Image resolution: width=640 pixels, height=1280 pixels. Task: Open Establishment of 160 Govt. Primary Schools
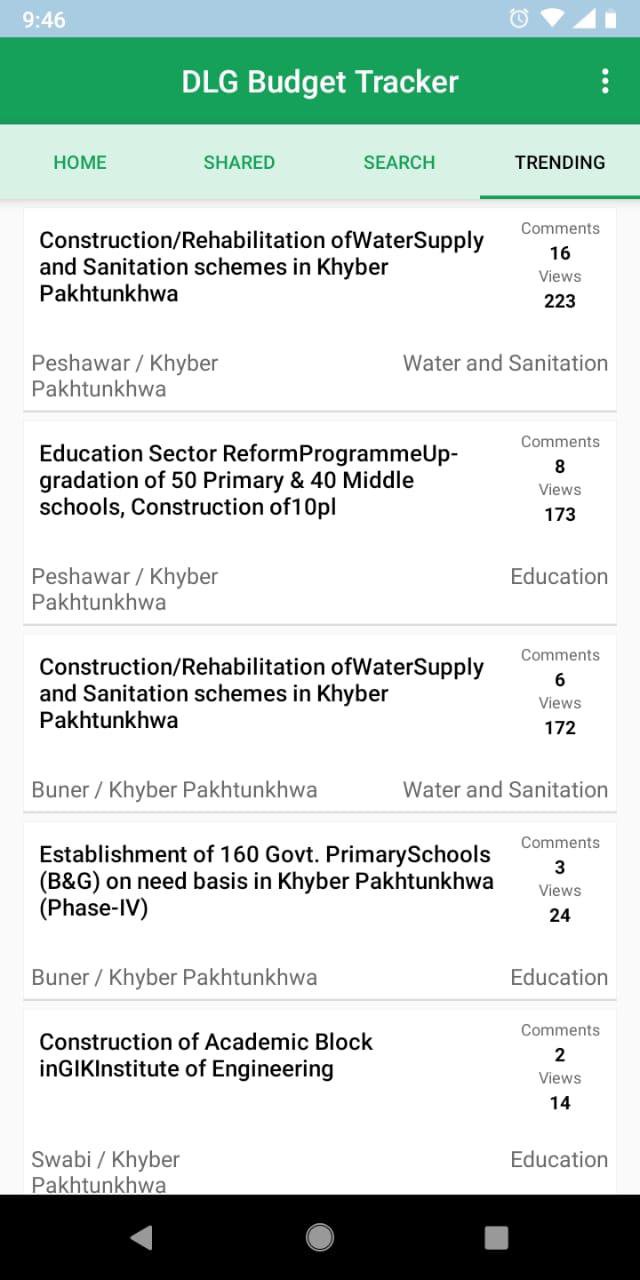(266, 881)
